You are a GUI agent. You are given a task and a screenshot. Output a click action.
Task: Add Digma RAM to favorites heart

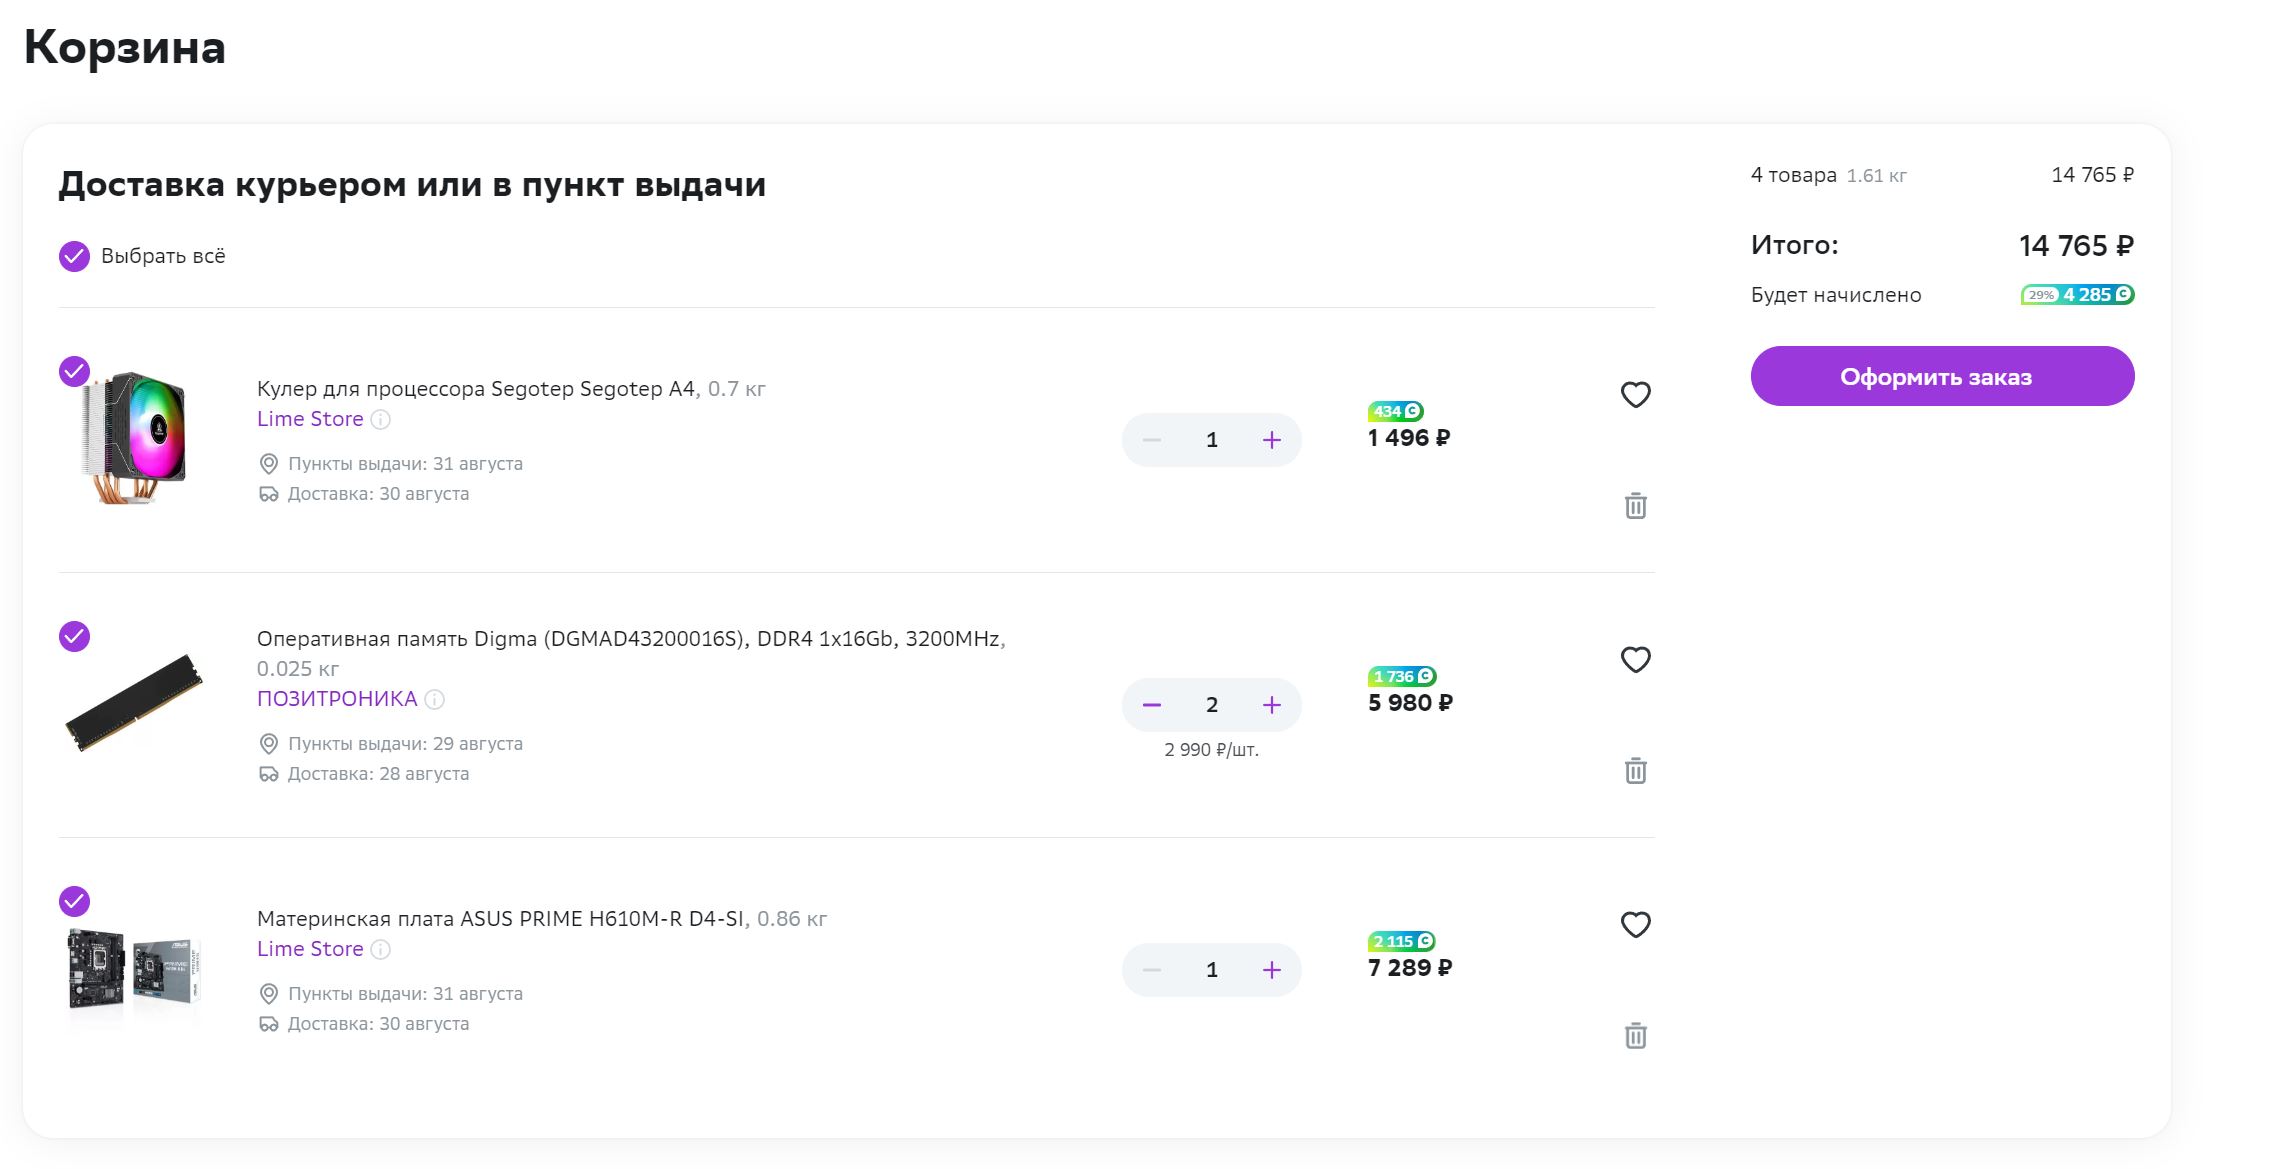click(x=1635, y=660)
